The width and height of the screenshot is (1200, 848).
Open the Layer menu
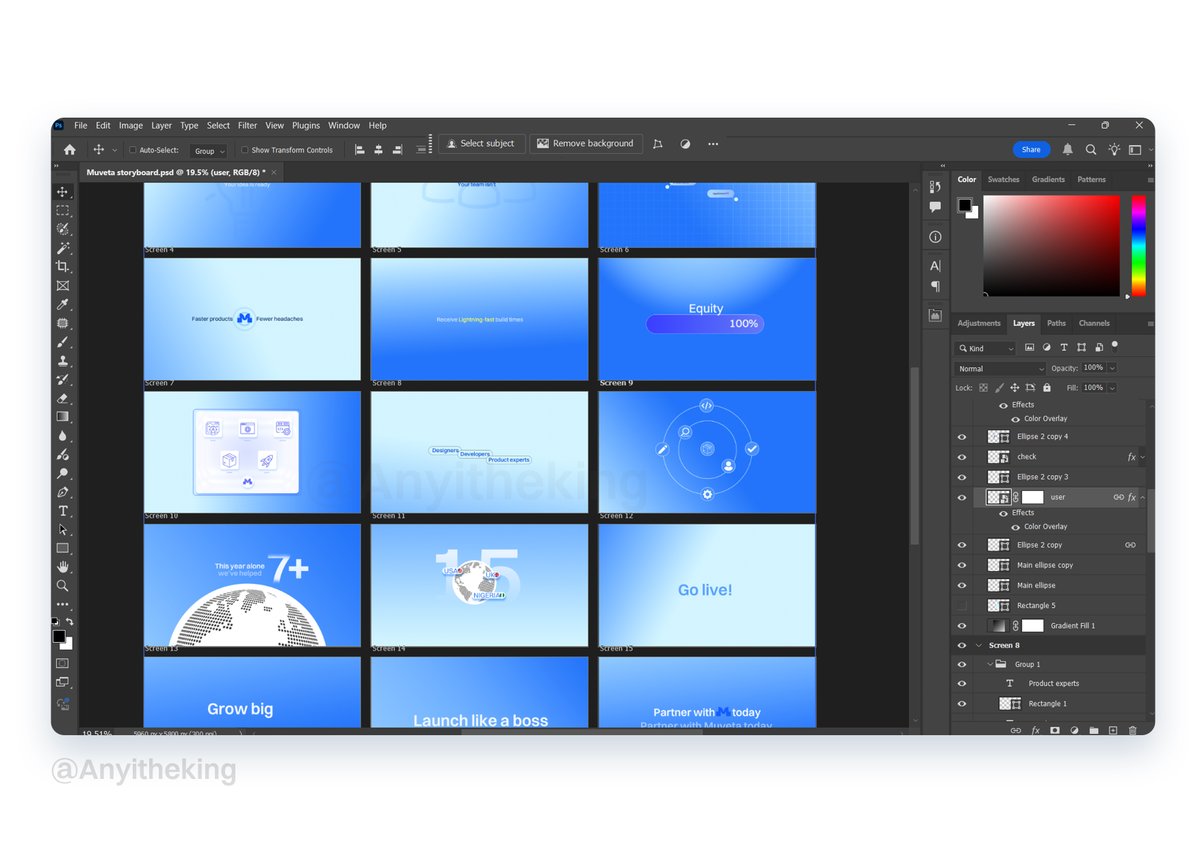[x=161, y=126]
